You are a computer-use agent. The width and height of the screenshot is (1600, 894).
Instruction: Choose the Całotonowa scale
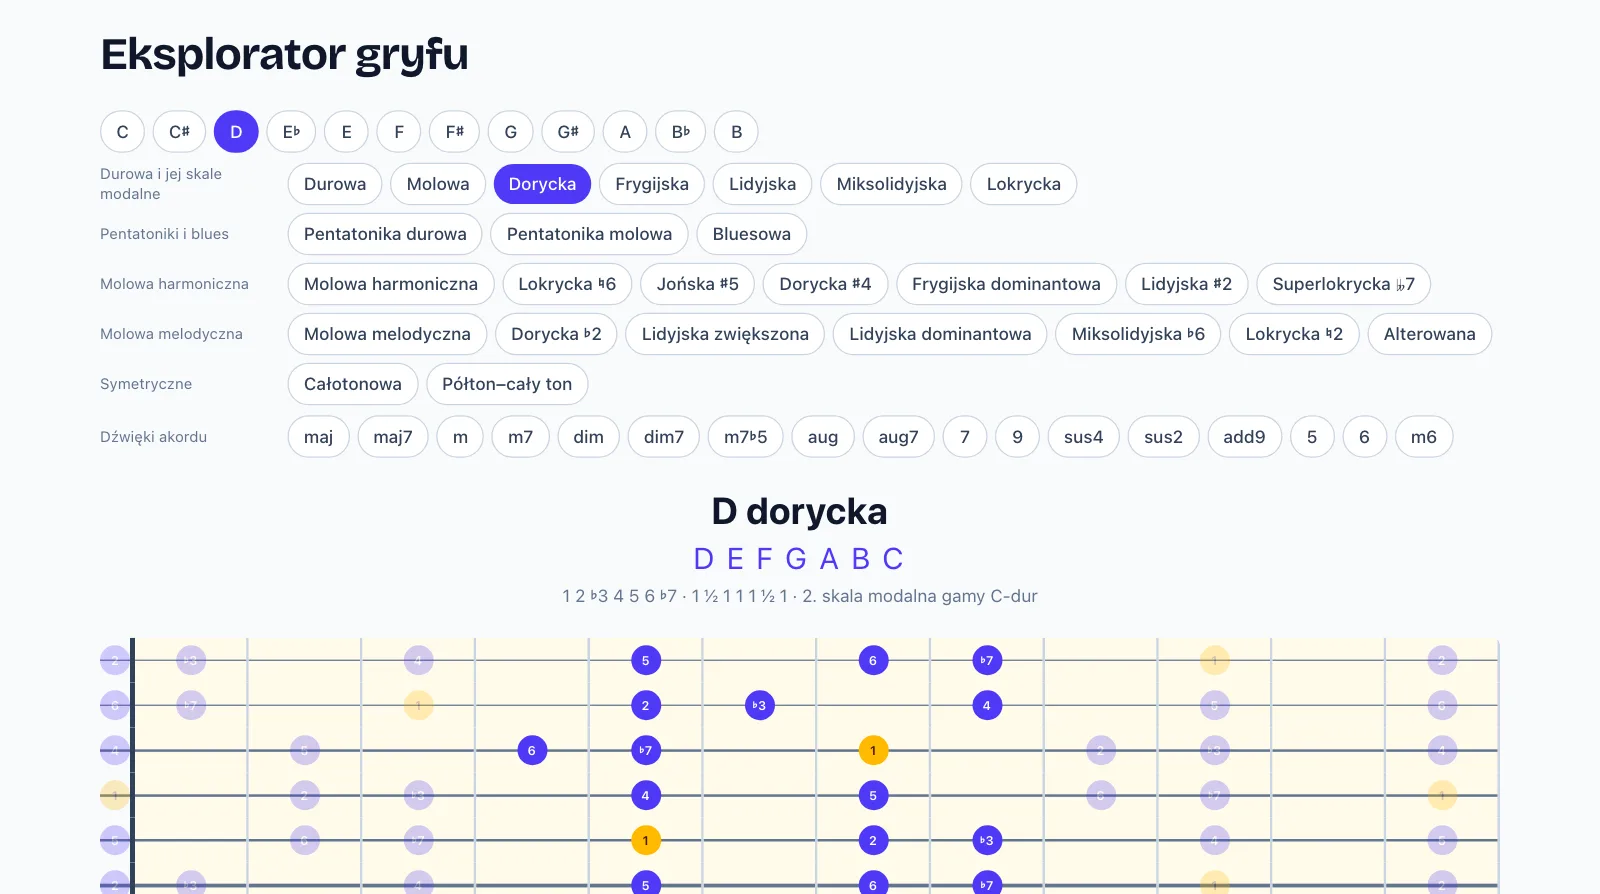(x=353, y=384)
